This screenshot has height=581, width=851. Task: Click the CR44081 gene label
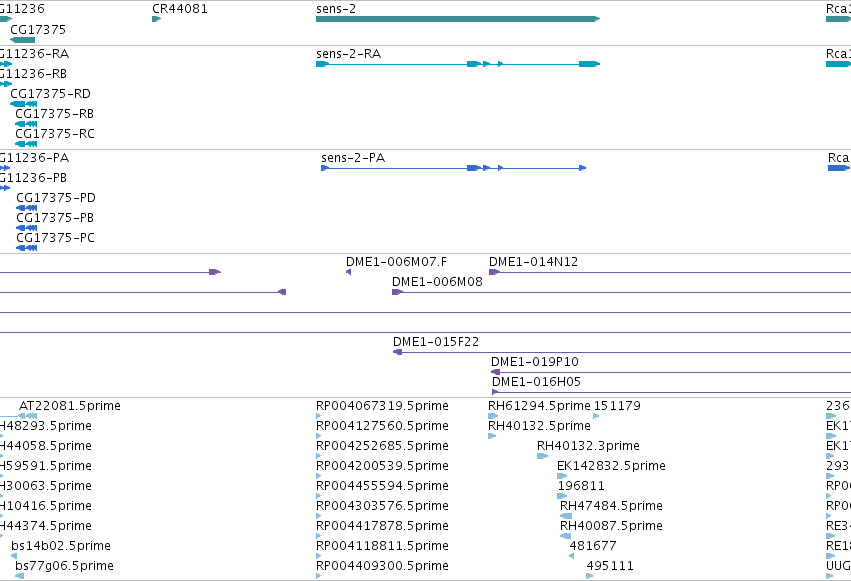click(180, 9)
